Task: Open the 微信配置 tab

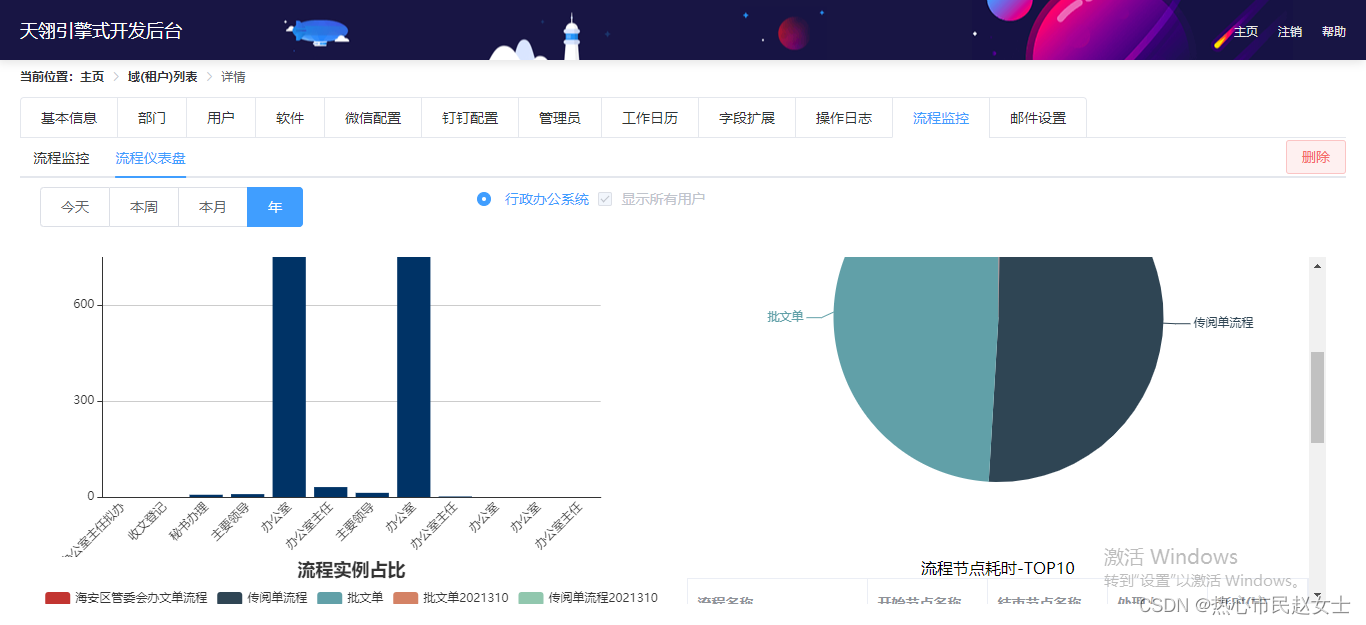Action: click(373, 118)
